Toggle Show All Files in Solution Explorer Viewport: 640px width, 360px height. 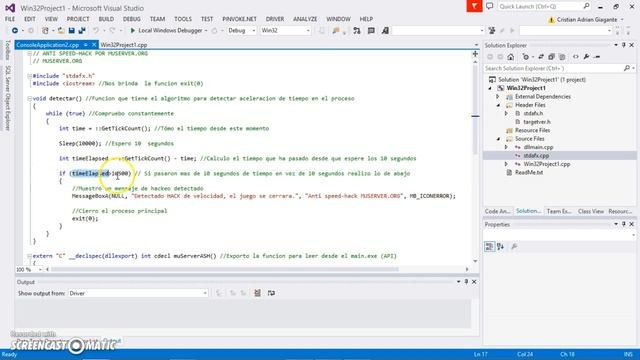pos(562,57)
